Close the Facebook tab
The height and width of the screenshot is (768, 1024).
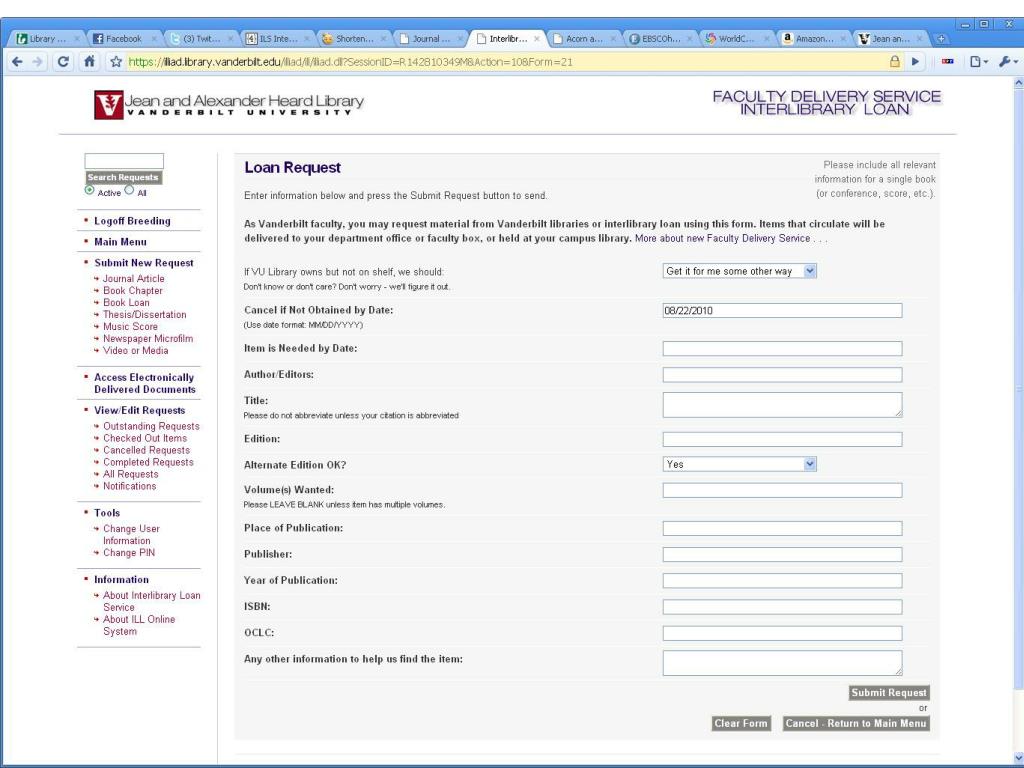[154, 39]
